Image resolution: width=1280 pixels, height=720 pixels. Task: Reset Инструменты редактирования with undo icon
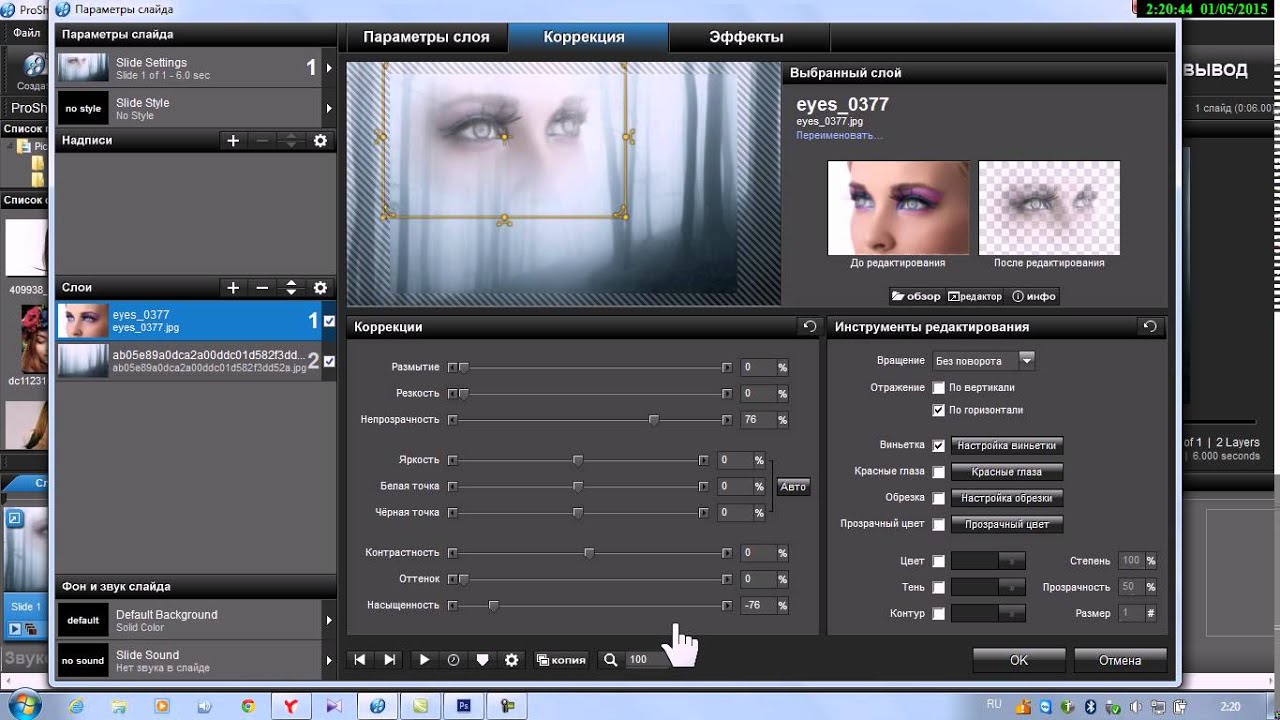click(1150, 326)
